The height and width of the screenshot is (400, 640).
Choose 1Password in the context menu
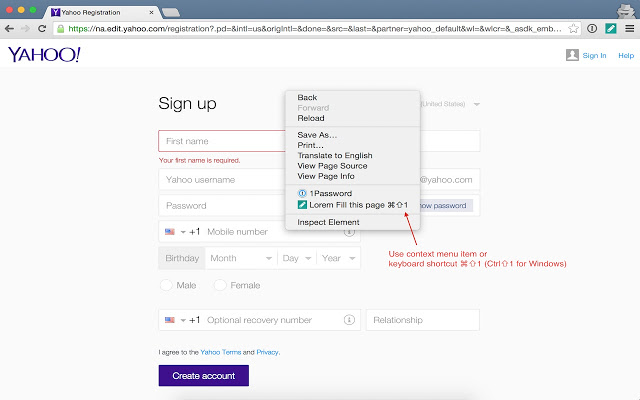[x=352, y=193]
